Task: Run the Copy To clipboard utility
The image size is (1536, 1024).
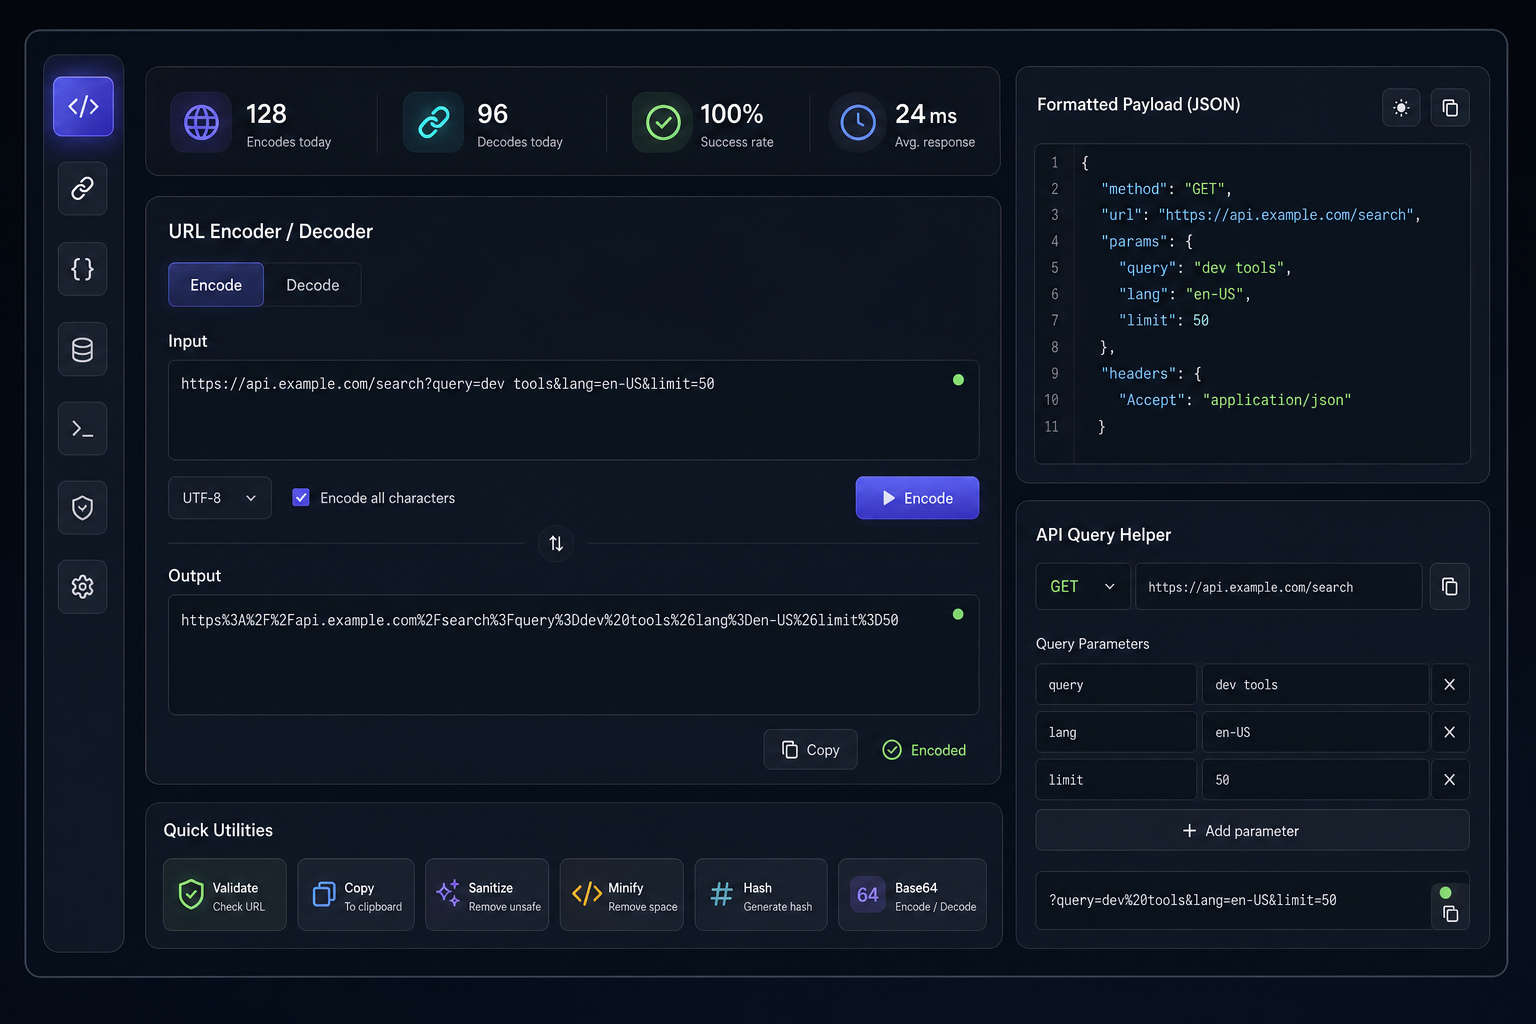Action: point(356,895)
